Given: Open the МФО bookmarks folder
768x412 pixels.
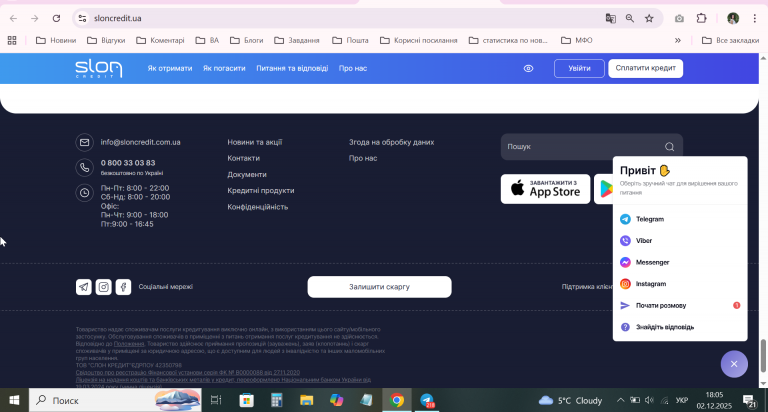Looking at the screenshot, I should (x=576, y=40).
